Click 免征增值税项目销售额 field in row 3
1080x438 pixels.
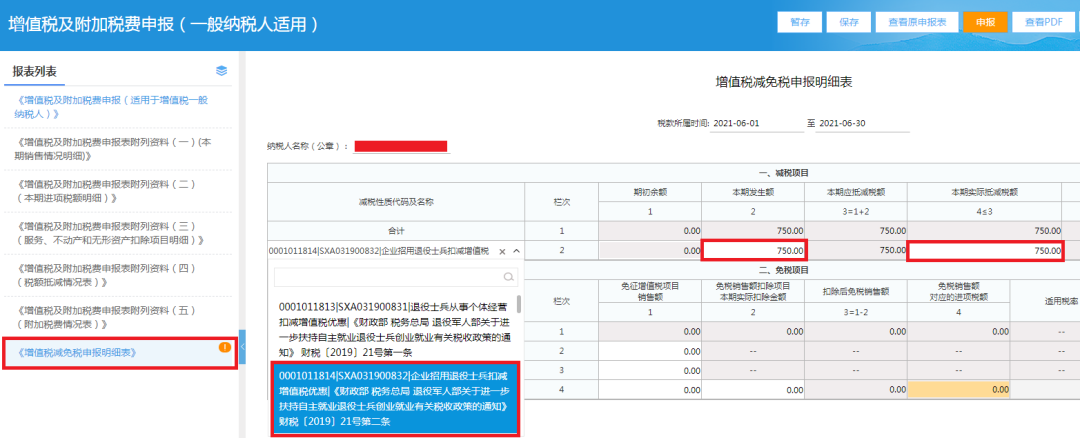tap(650, 371)
